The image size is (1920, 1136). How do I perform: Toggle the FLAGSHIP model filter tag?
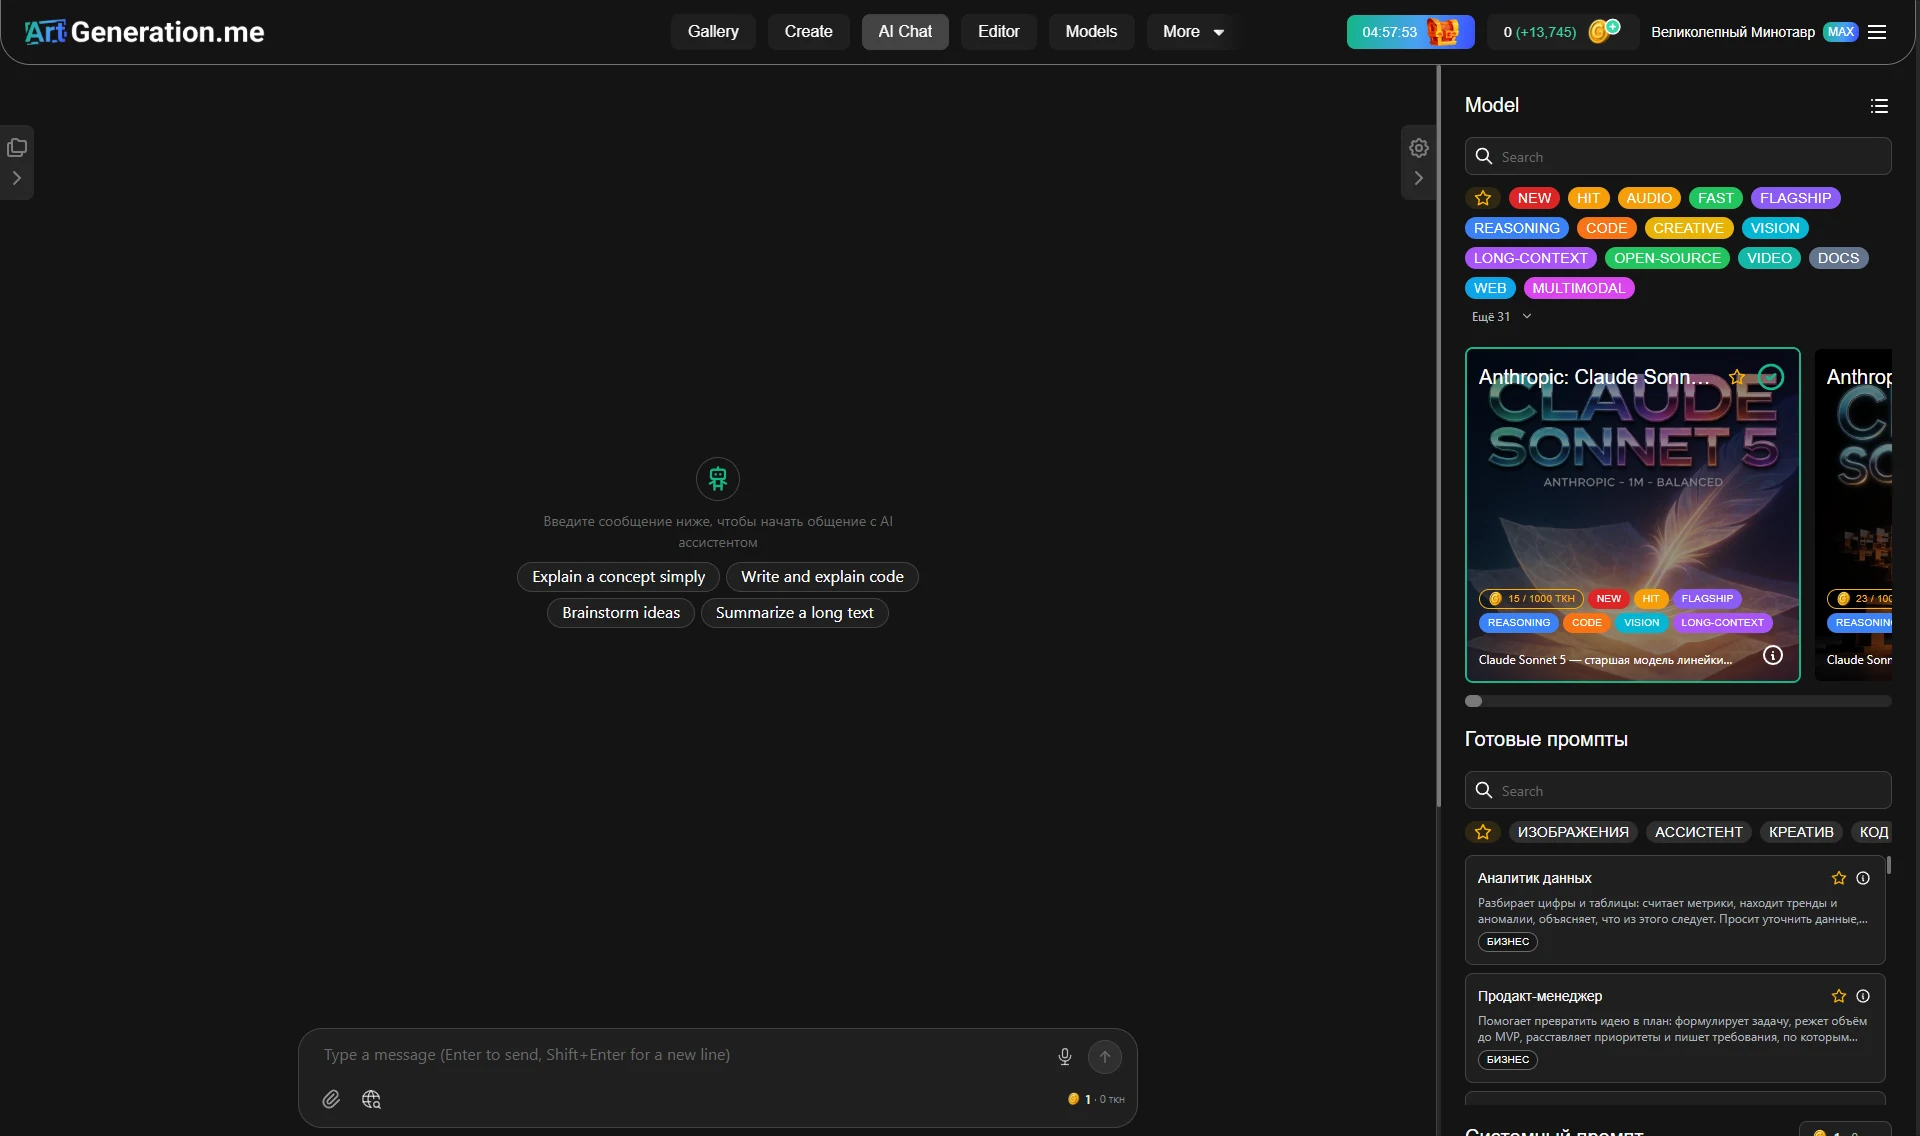(1795, 198)
